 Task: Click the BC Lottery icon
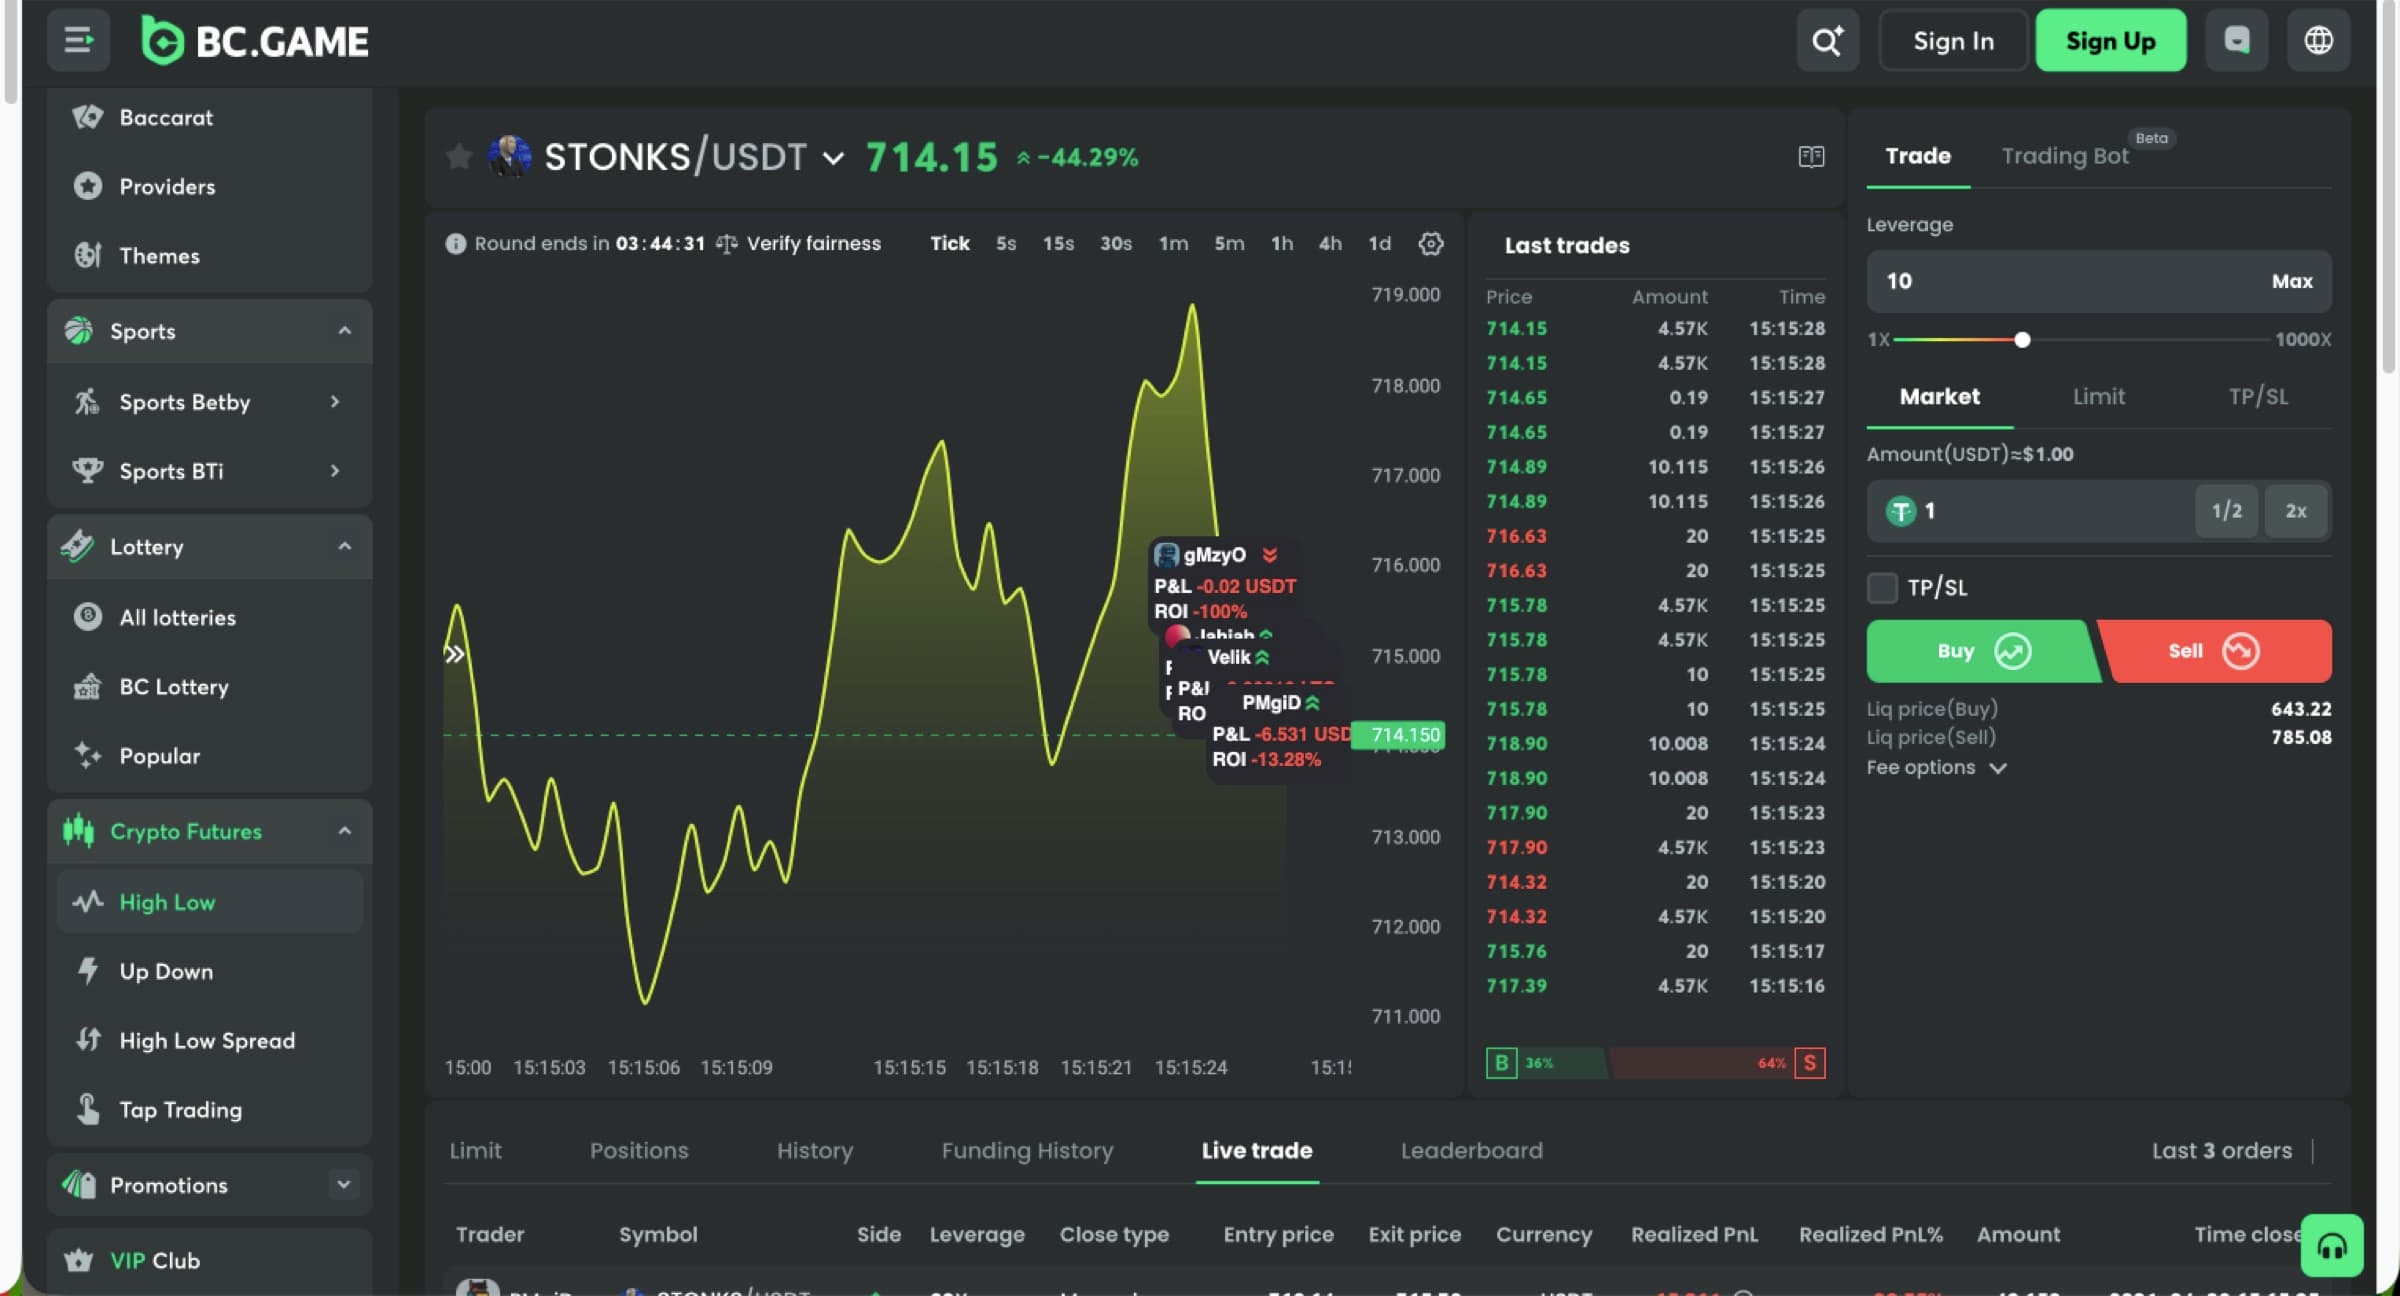pos(88,686)
